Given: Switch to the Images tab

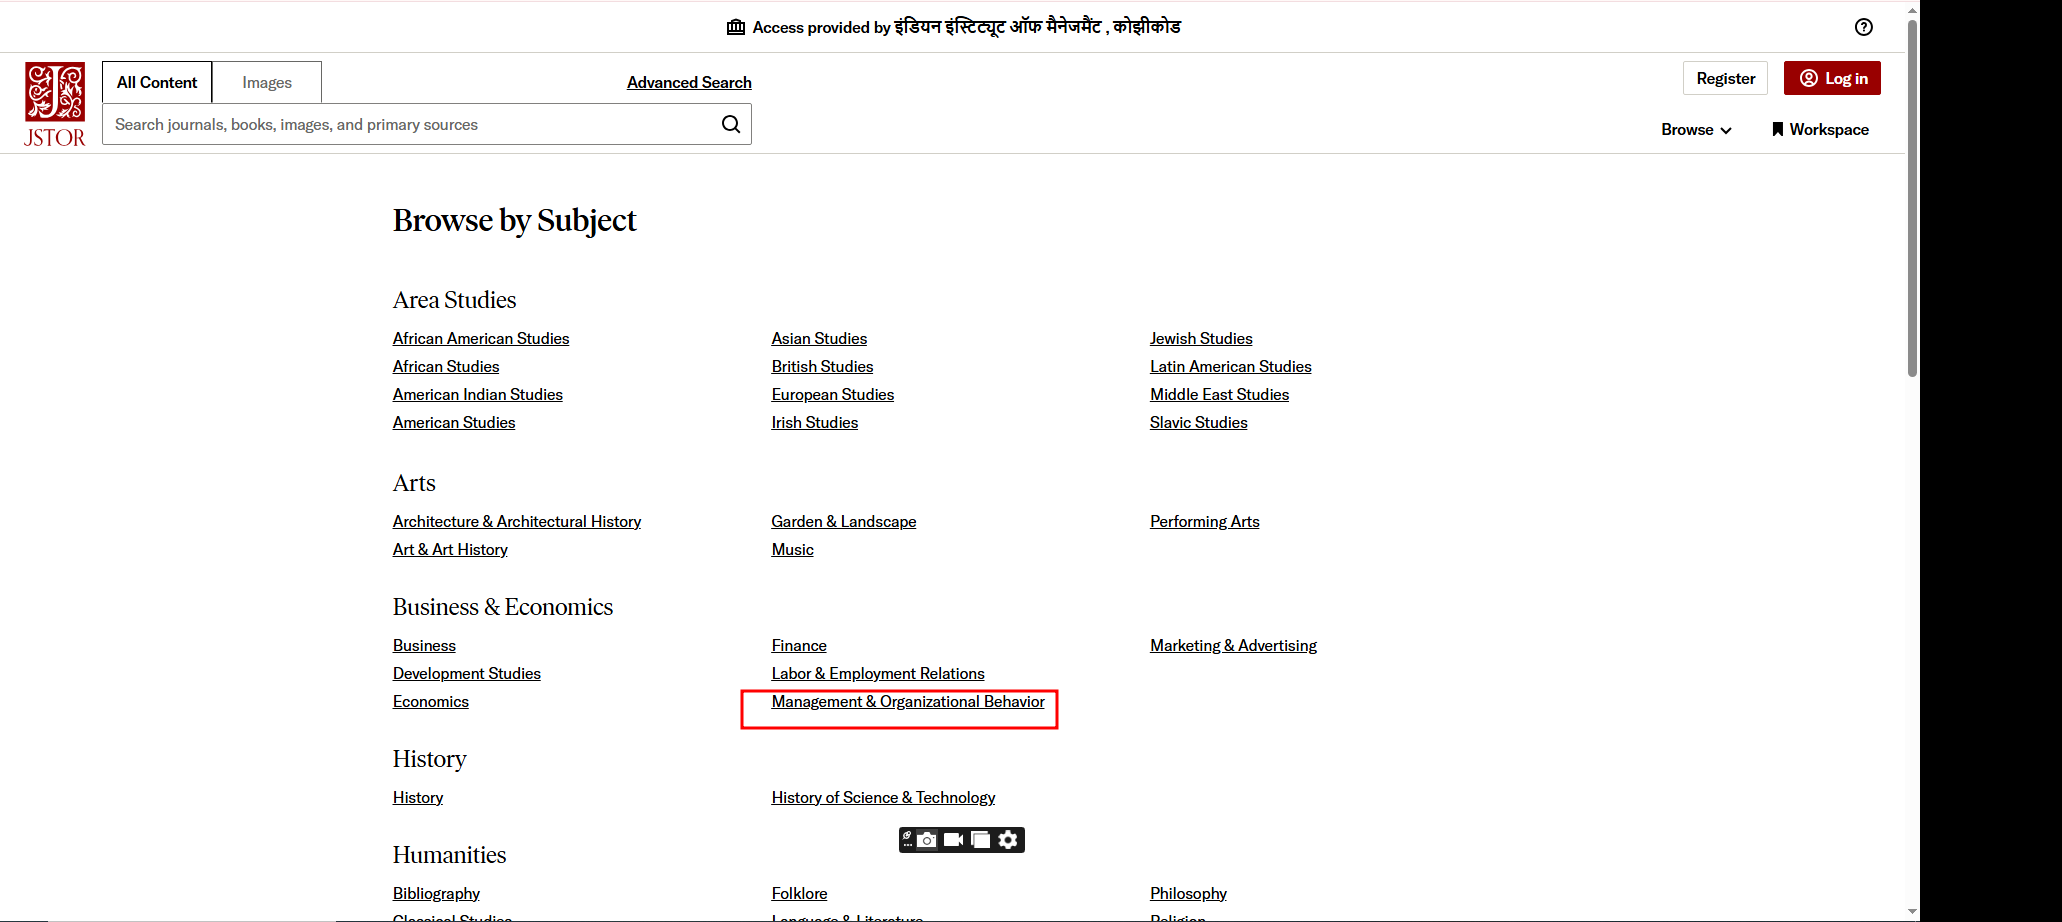Looking at the screenshot, I should [267, 82].
